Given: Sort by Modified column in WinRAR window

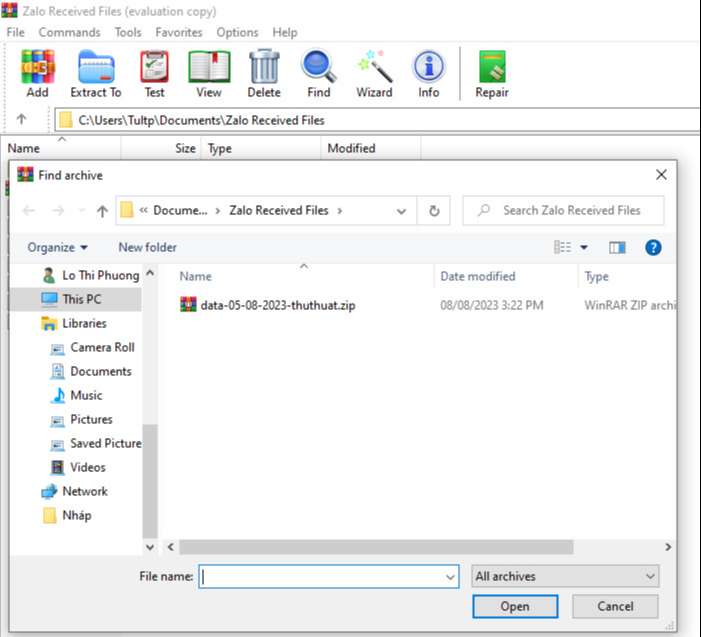Looking at the screenshot, I should (351, 148).
